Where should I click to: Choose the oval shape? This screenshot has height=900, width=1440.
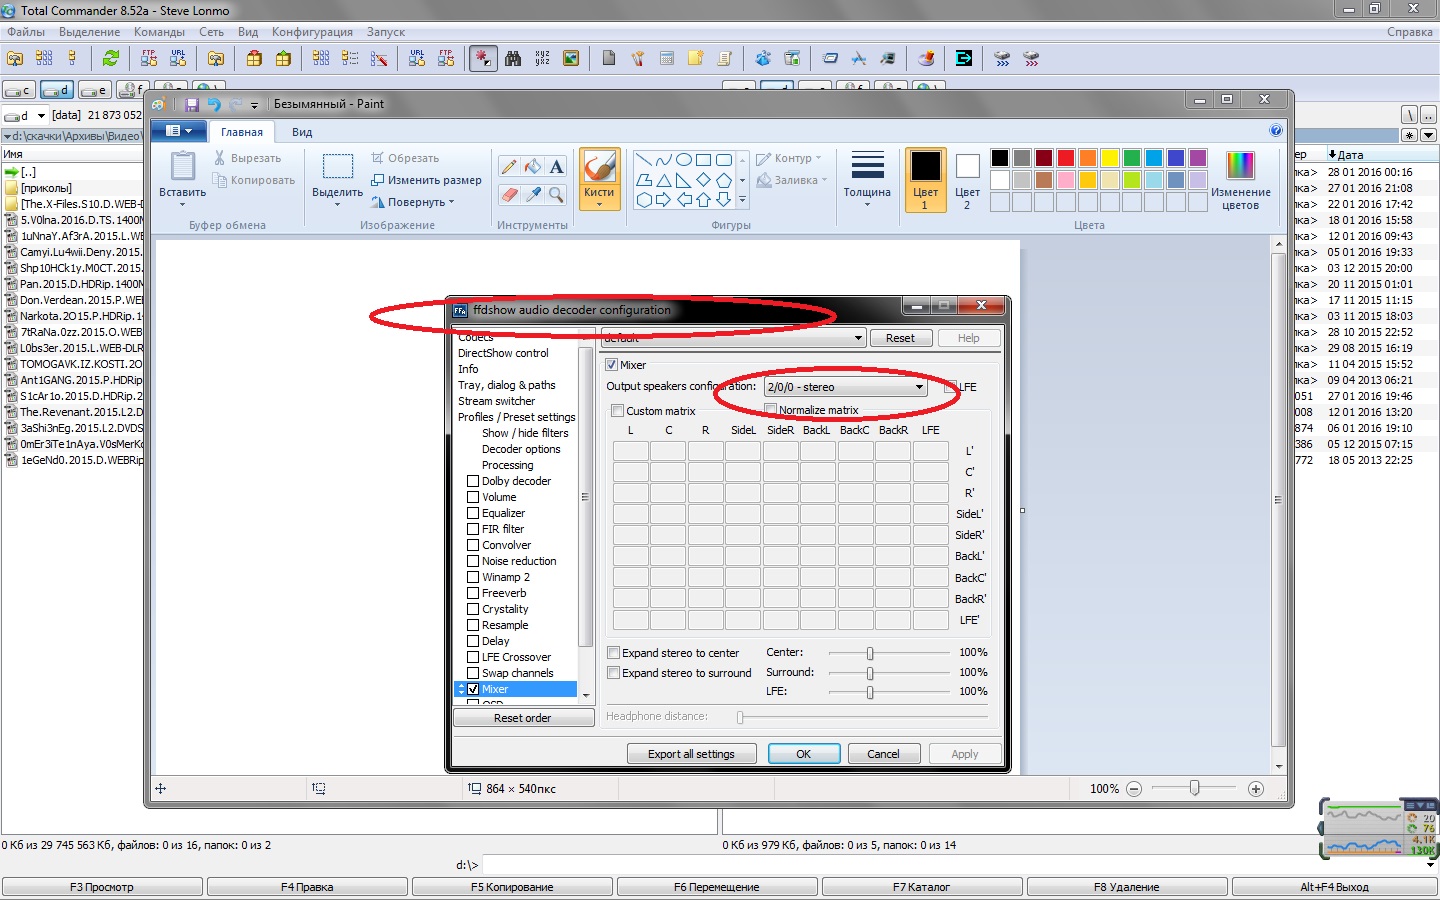pos(684,160)
